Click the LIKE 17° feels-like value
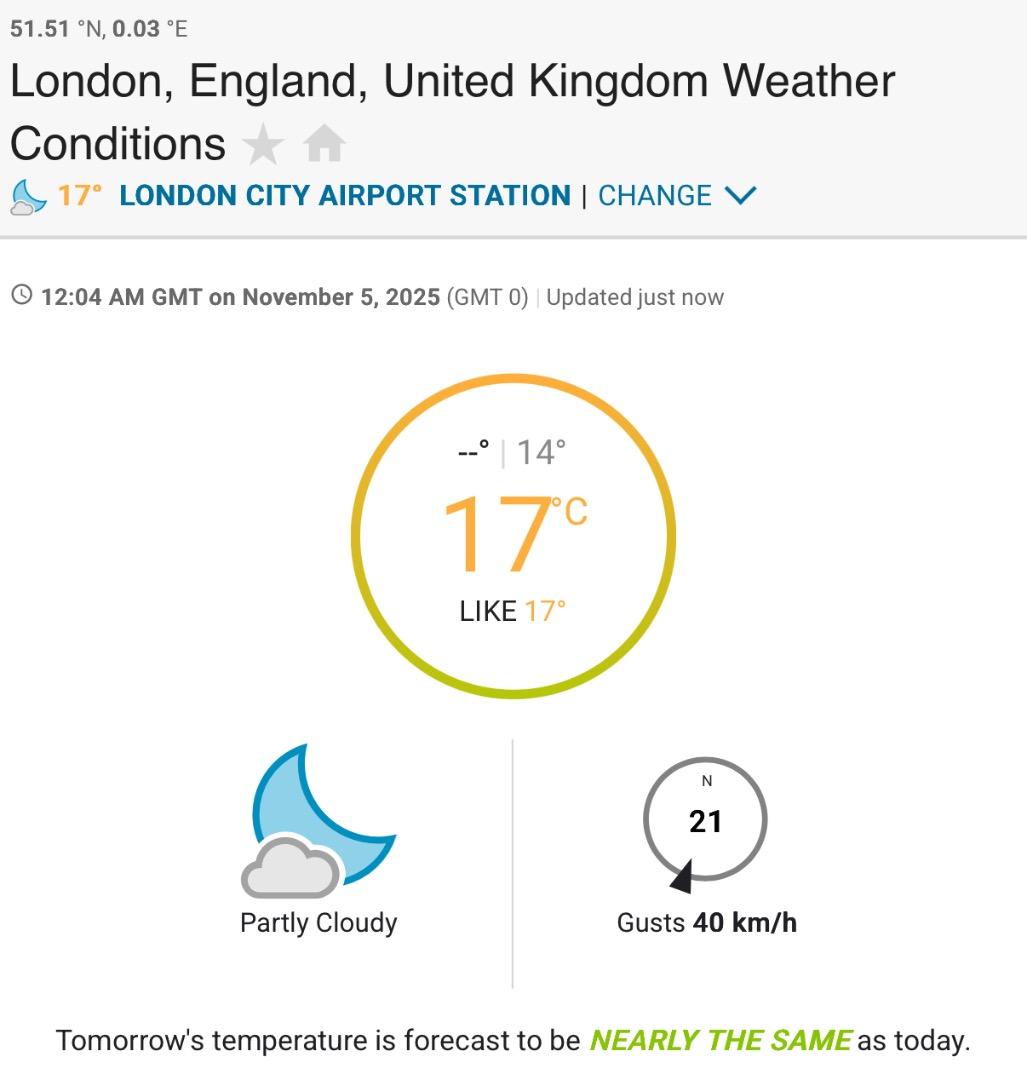The image size is (1027, 1080). click(512, 611)
